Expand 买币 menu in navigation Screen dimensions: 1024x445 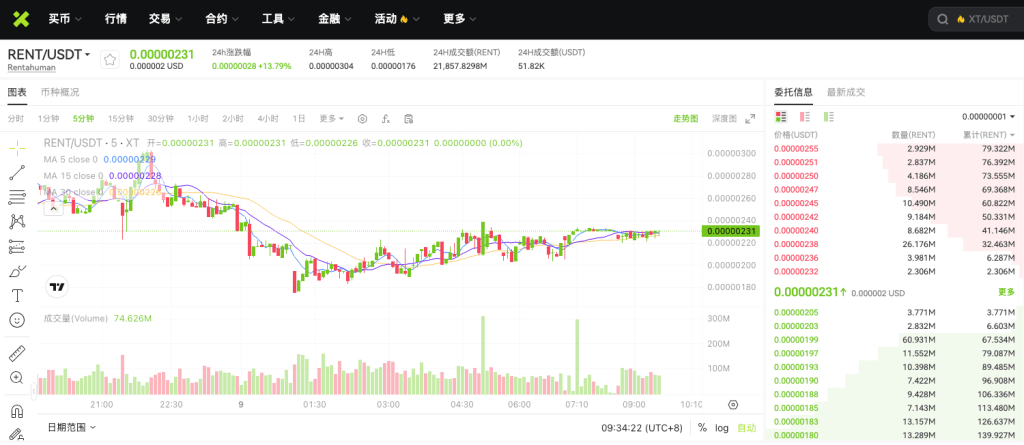(x=65, y=19)
